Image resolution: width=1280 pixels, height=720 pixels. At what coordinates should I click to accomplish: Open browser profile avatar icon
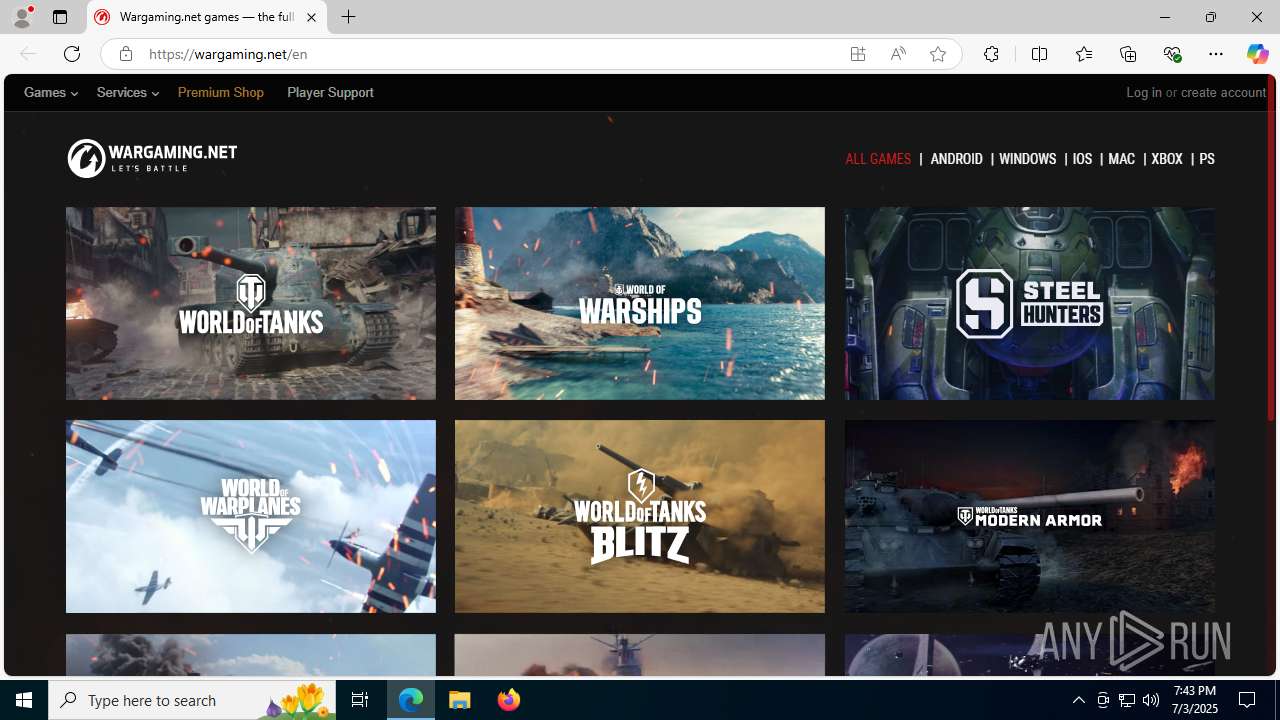(x=22, y=17)
